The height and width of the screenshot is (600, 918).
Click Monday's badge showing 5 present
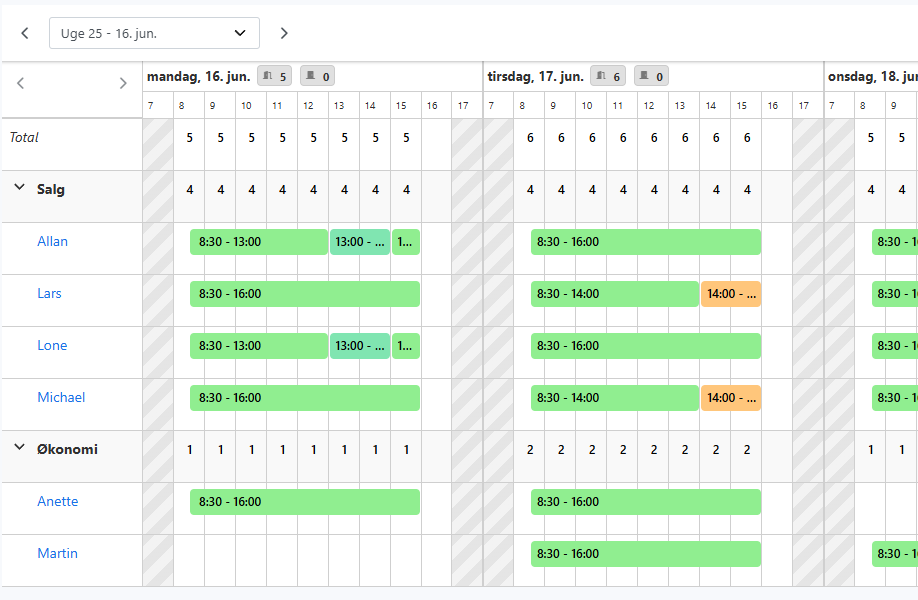275,76
